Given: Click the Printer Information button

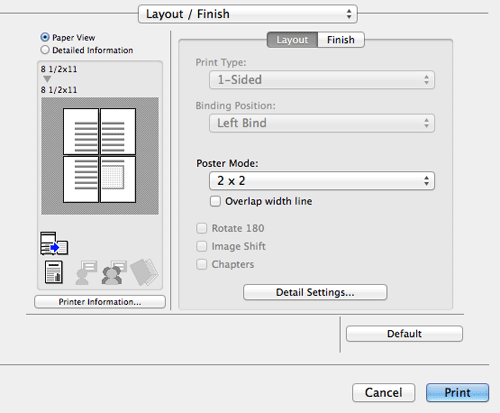Looking at the screenshot, I should [x=100, y=302].
